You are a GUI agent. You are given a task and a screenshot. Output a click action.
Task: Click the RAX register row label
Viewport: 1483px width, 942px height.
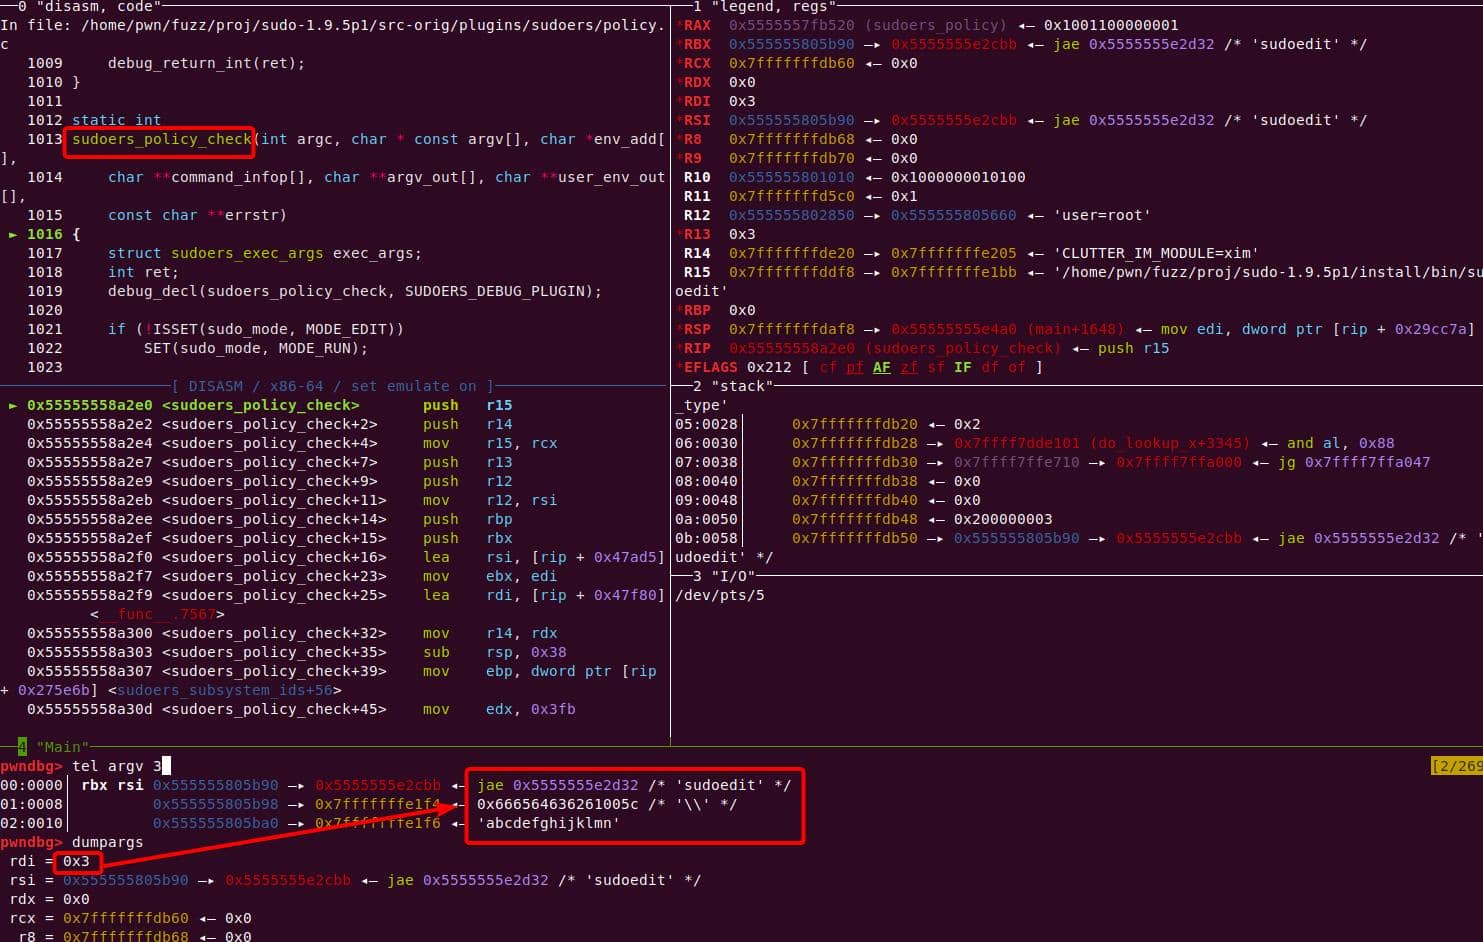click(697, 25)
